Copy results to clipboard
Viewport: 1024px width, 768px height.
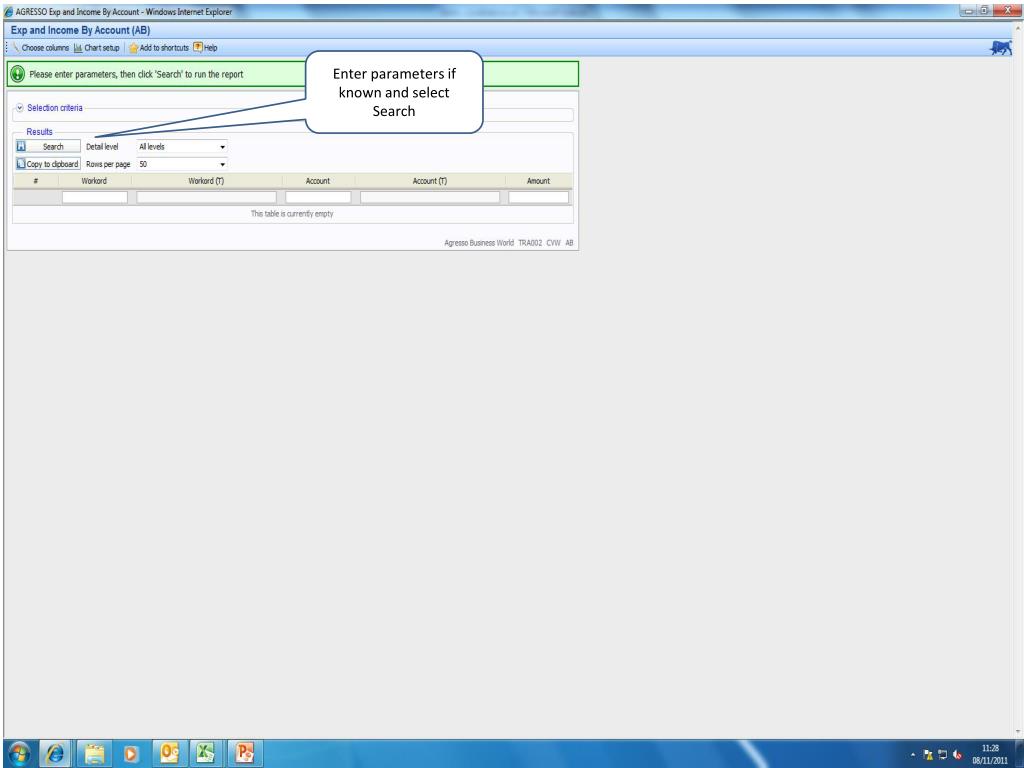(x=48, y=164)
